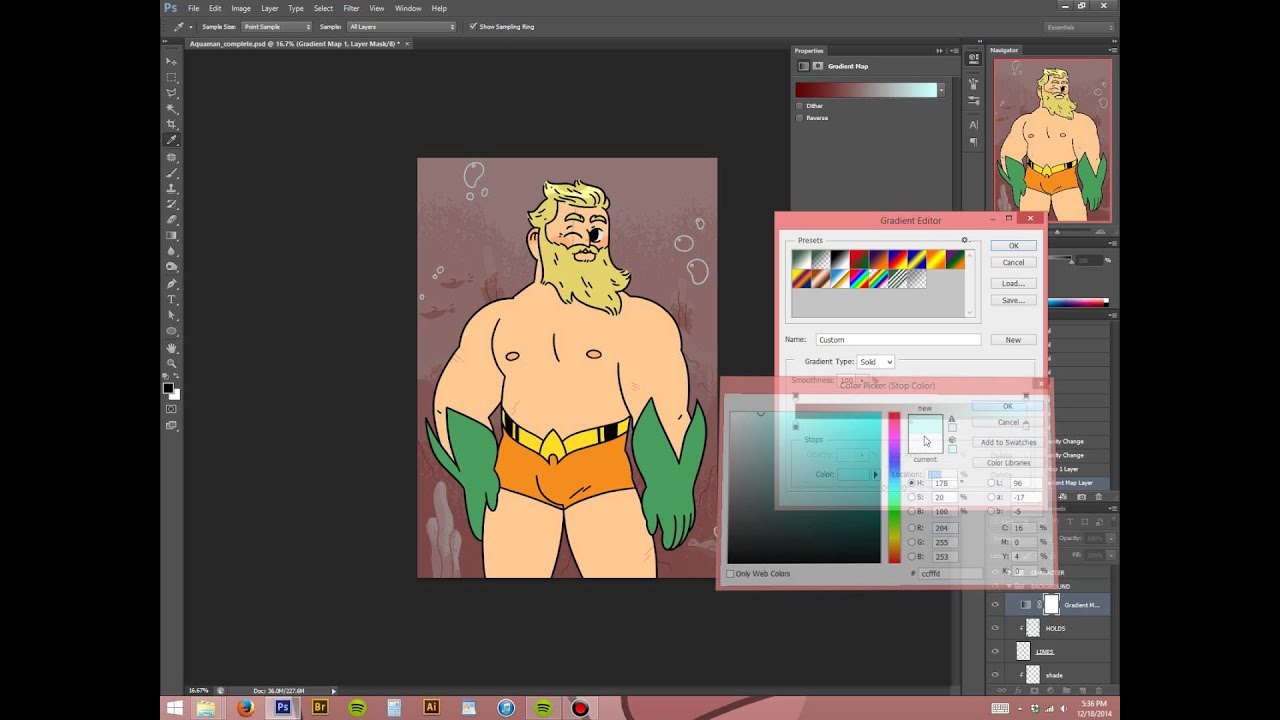Open the stop Color arrow menu
The height and width of the screenshot is (720, 1280).
pyautogui.click(x=875, y=475)
